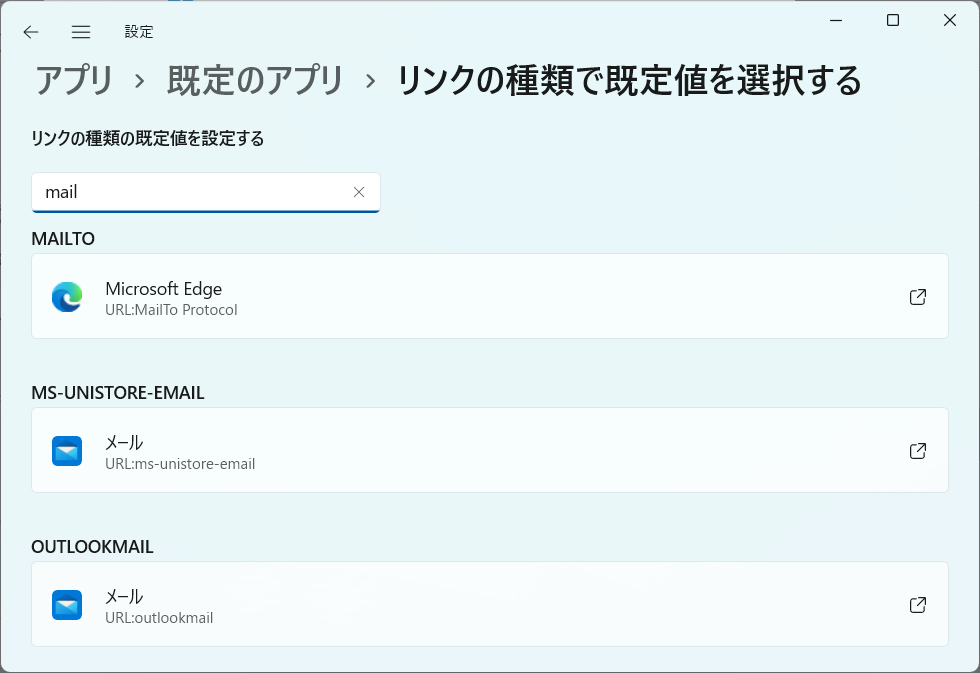This screenshot has height=673, width=980.
Task: Open the メール card for ms-unistore-email
Action: [x=490, y=450]
